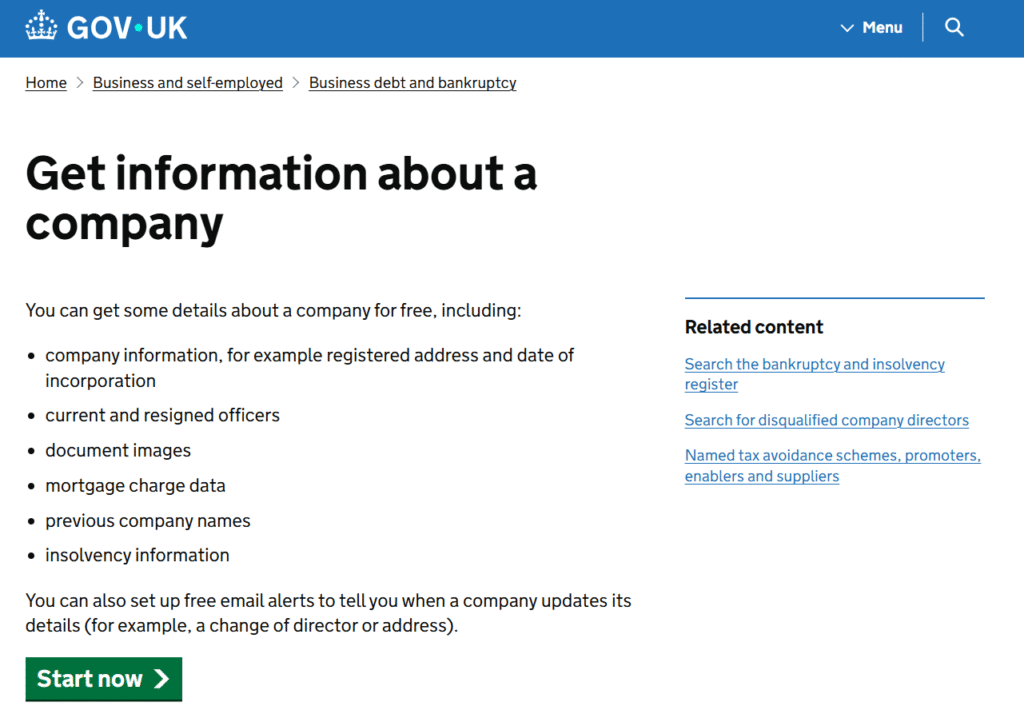Screen dimensions: 1024x726
Task: Navigate to Business debt and bankruptcy
Action: (x=412, y=83)
